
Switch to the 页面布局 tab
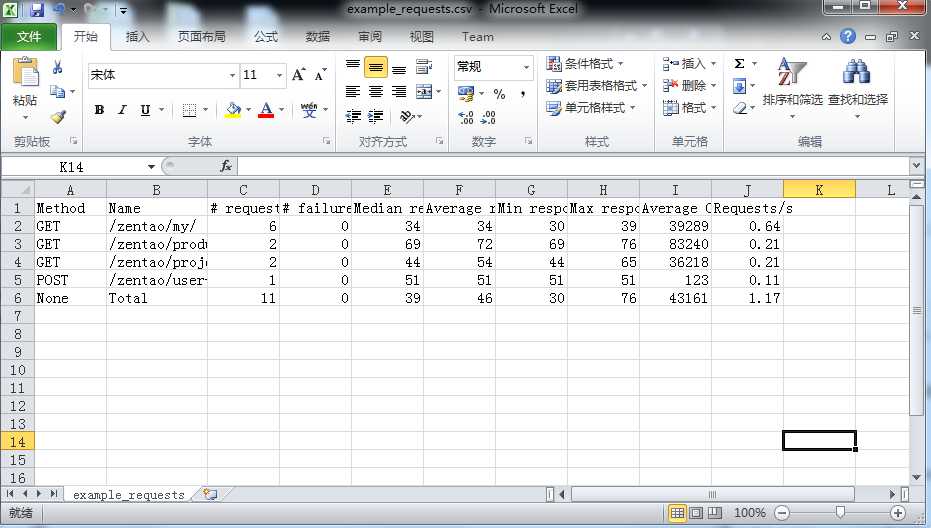[x=201, y=37]
